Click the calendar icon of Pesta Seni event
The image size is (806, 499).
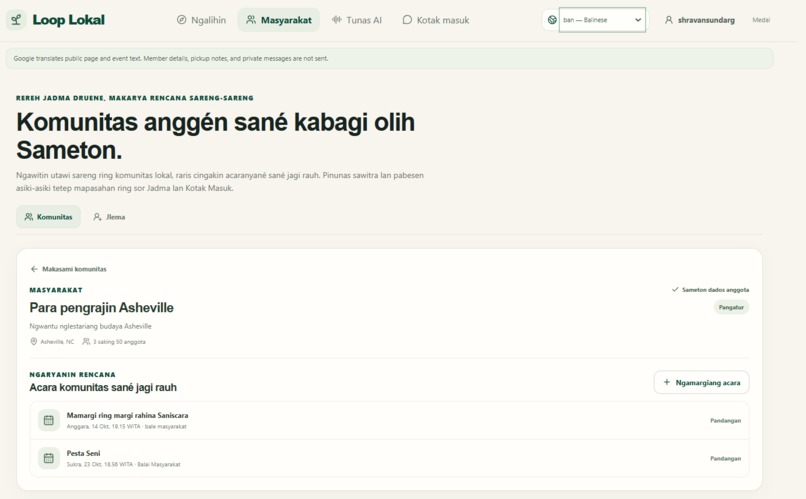click(x=49, y=458)
